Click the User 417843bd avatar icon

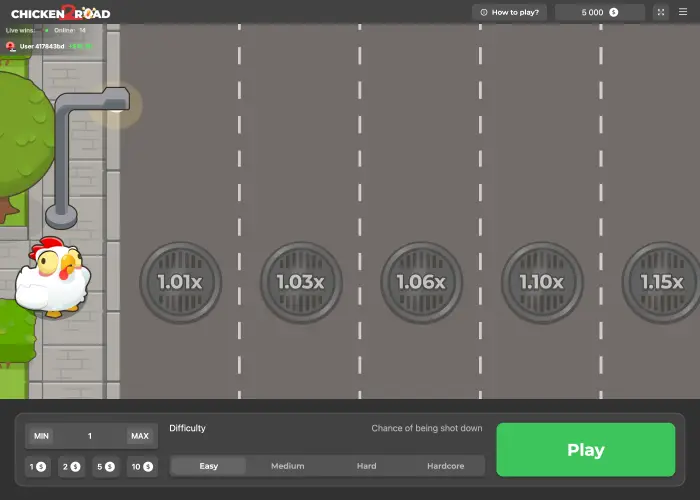[10, 46]
